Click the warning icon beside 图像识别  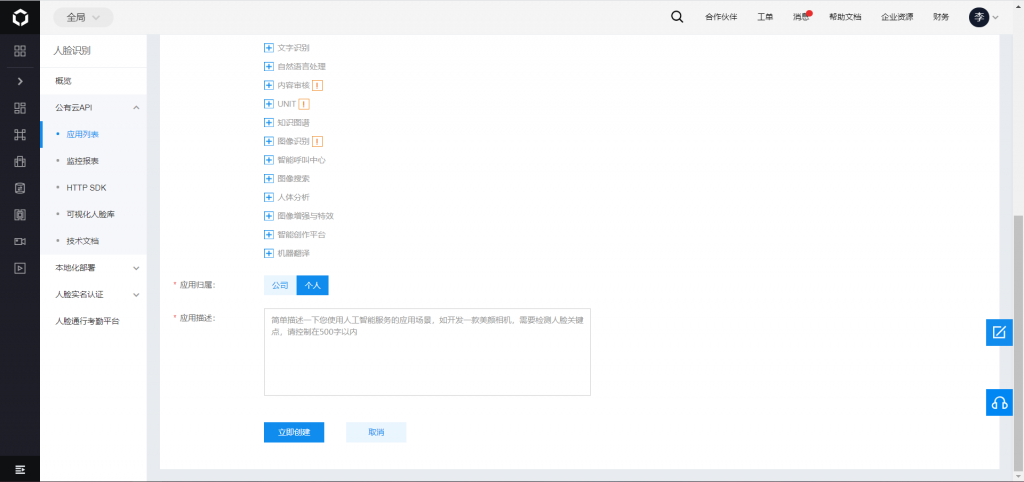coord(317,141)
